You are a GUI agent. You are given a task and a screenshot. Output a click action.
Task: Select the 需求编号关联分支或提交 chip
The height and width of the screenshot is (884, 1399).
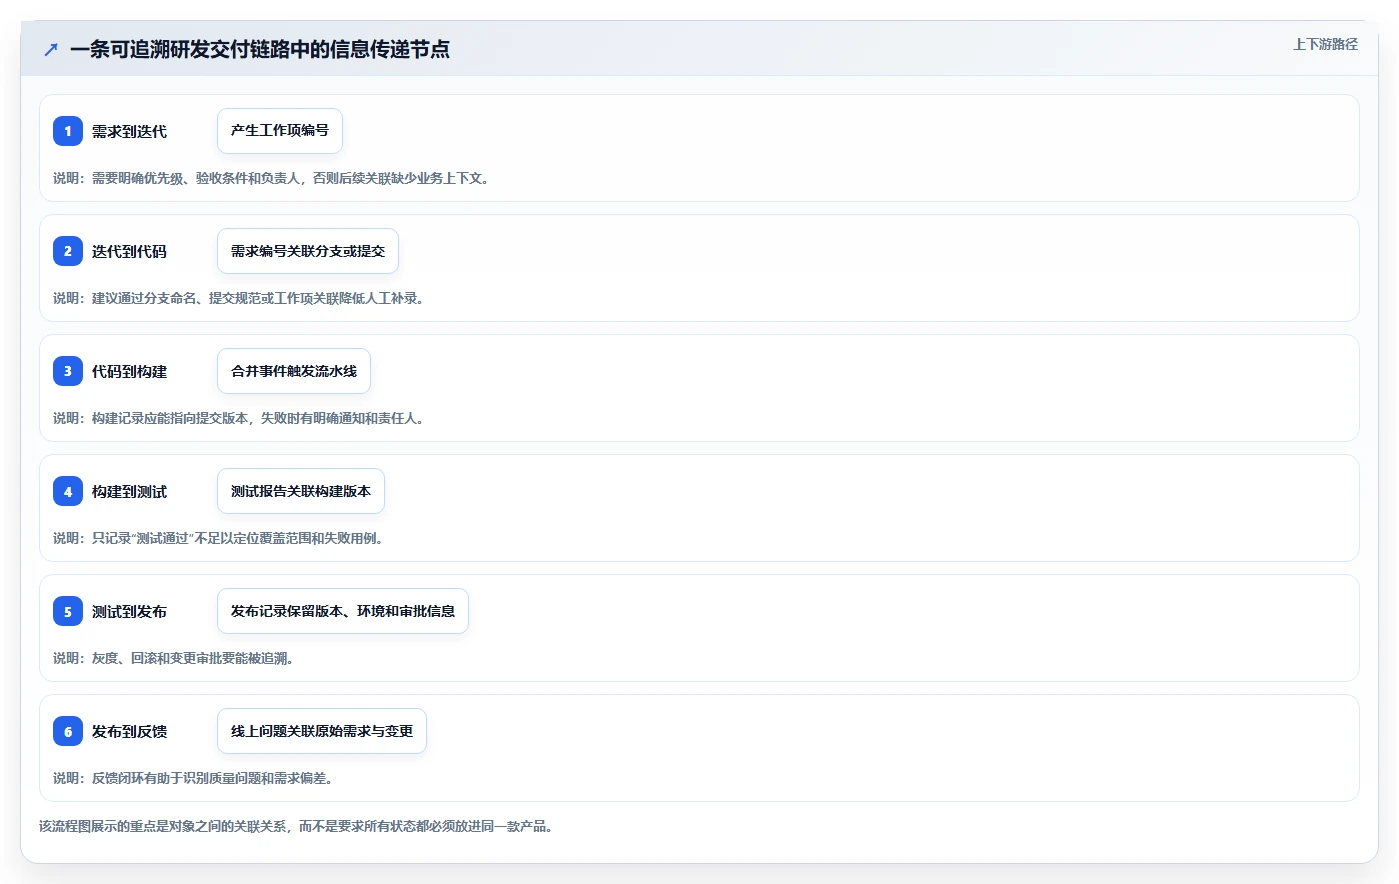(x=308, y=251)
